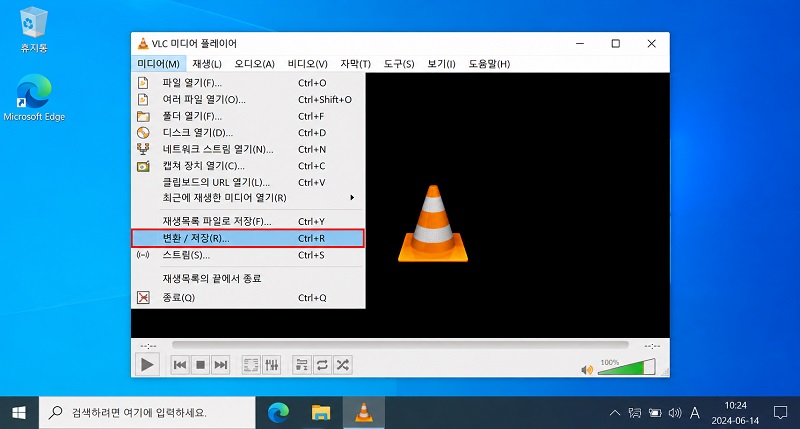Open File Explorer from taskbar

tap(321, 413)
